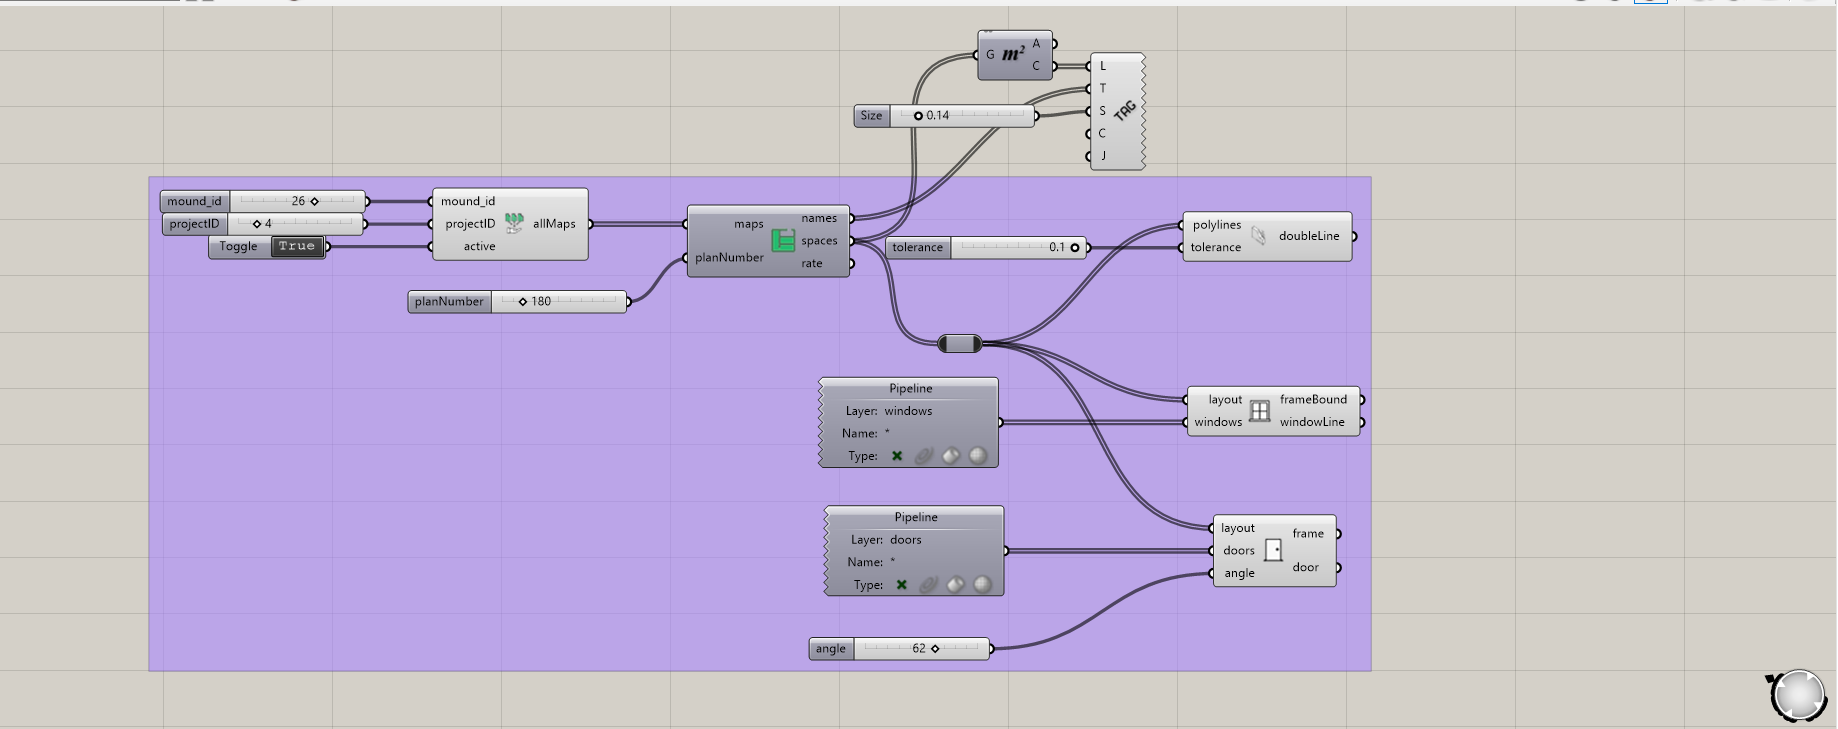Click the windows Pipeline title bar

(910, 388)
